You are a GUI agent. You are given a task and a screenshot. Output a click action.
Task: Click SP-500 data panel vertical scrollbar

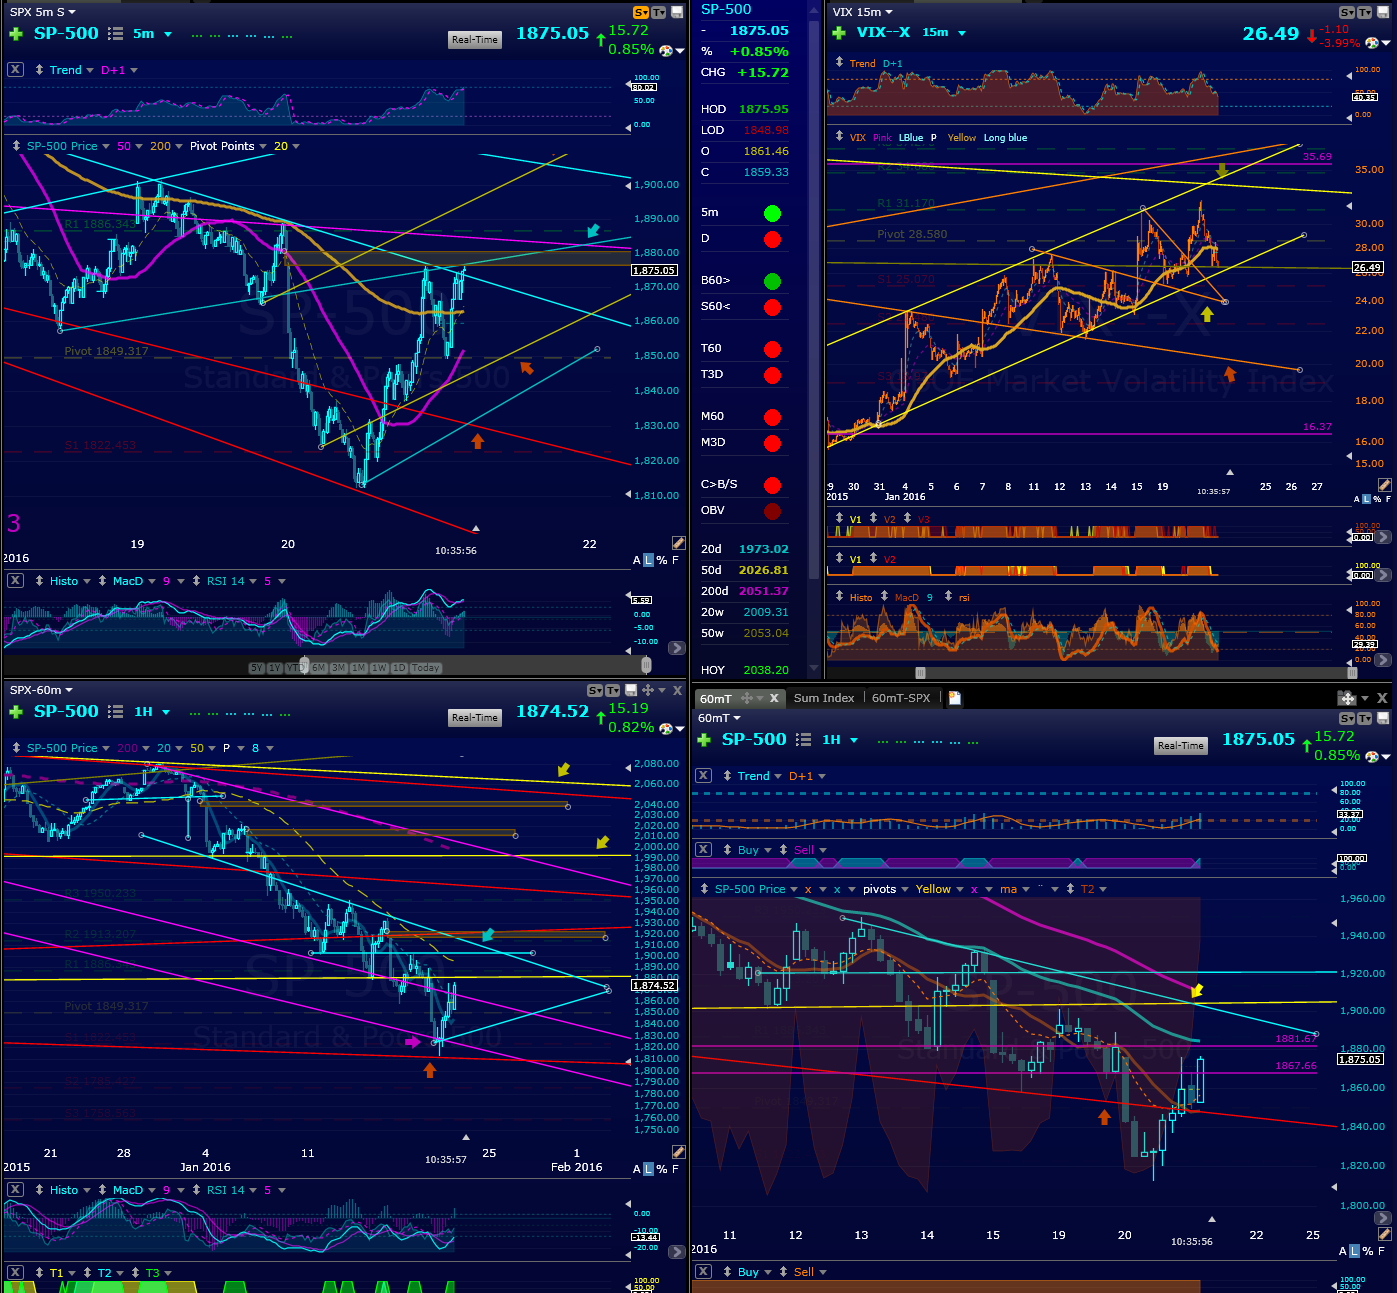coord(813,300)
